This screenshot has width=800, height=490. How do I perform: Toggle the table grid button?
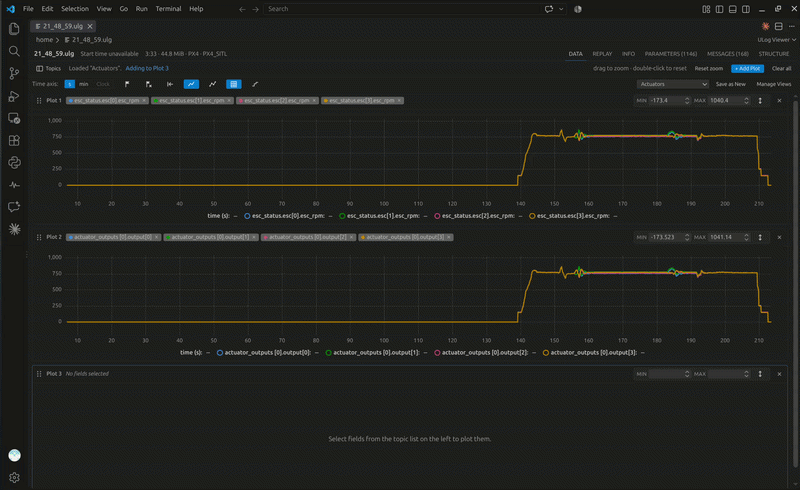click(234, 84)
